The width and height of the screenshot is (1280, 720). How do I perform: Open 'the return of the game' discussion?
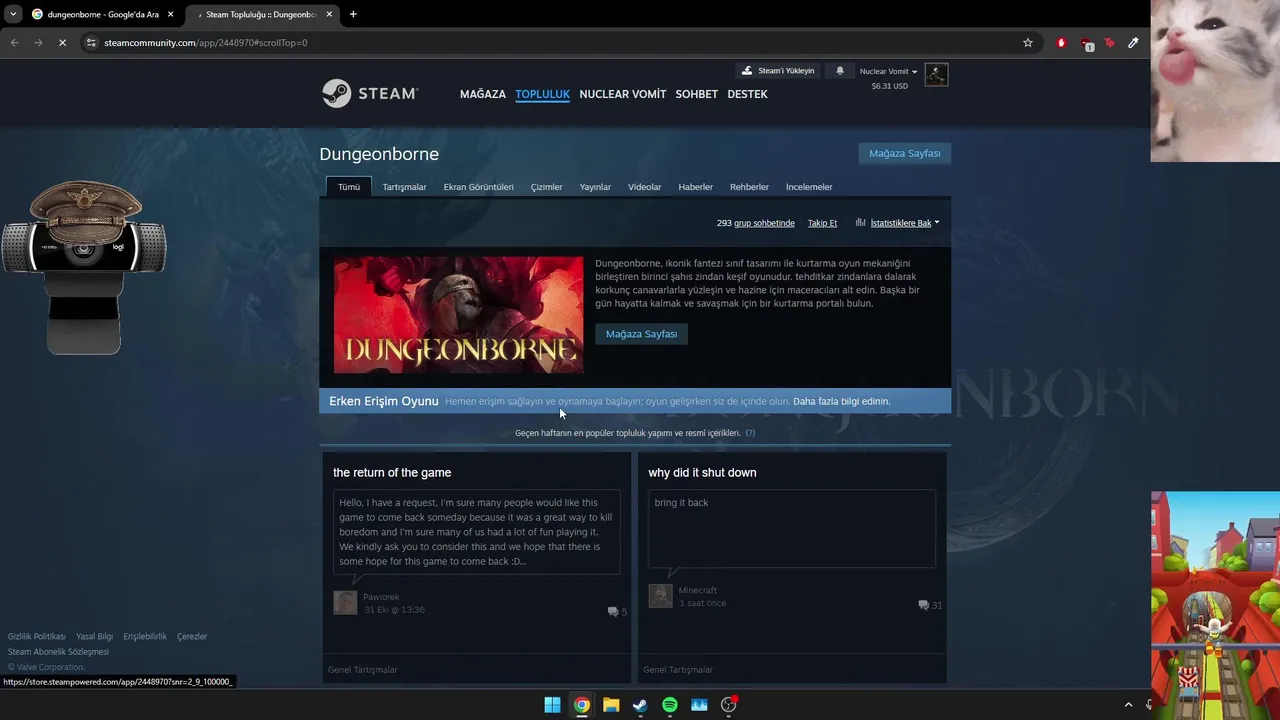(392, 473)
